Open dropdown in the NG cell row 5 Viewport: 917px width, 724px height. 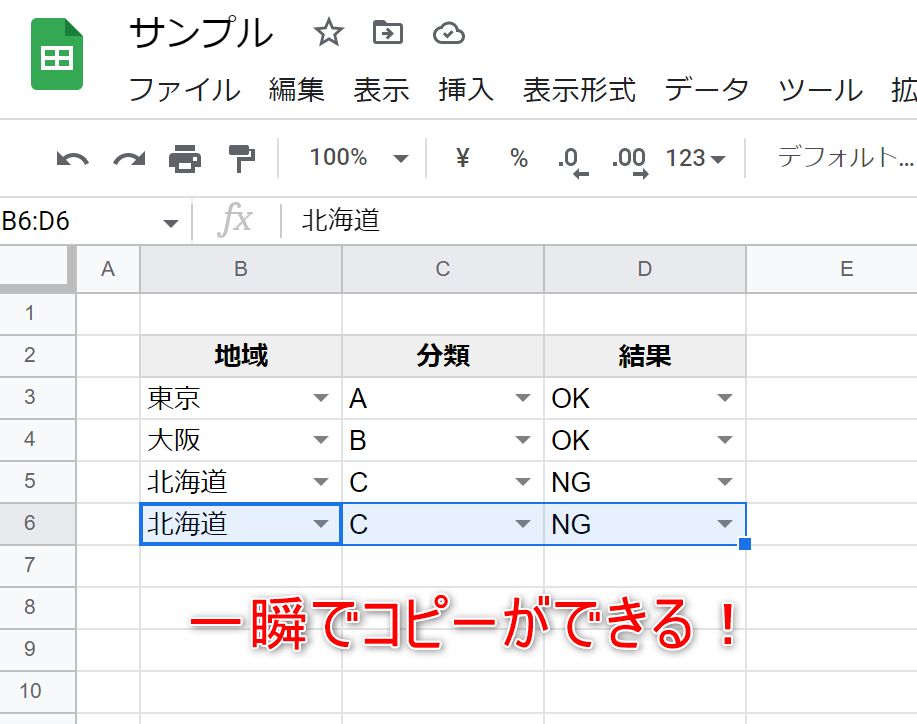click(x=724, y=482)
